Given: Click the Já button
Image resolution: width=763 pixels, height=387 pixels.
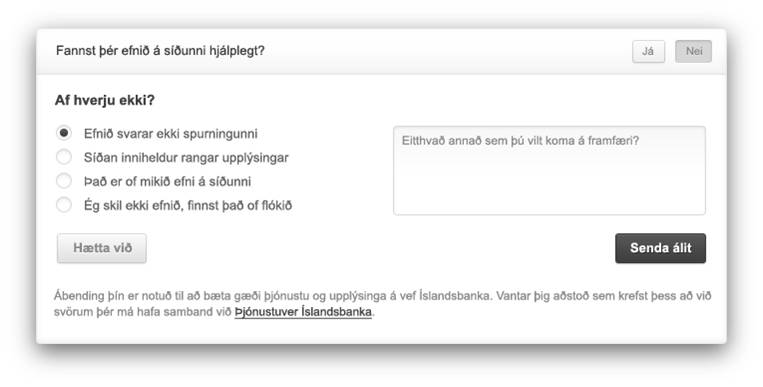Looking at the screenshot, I should click(648, 51).
